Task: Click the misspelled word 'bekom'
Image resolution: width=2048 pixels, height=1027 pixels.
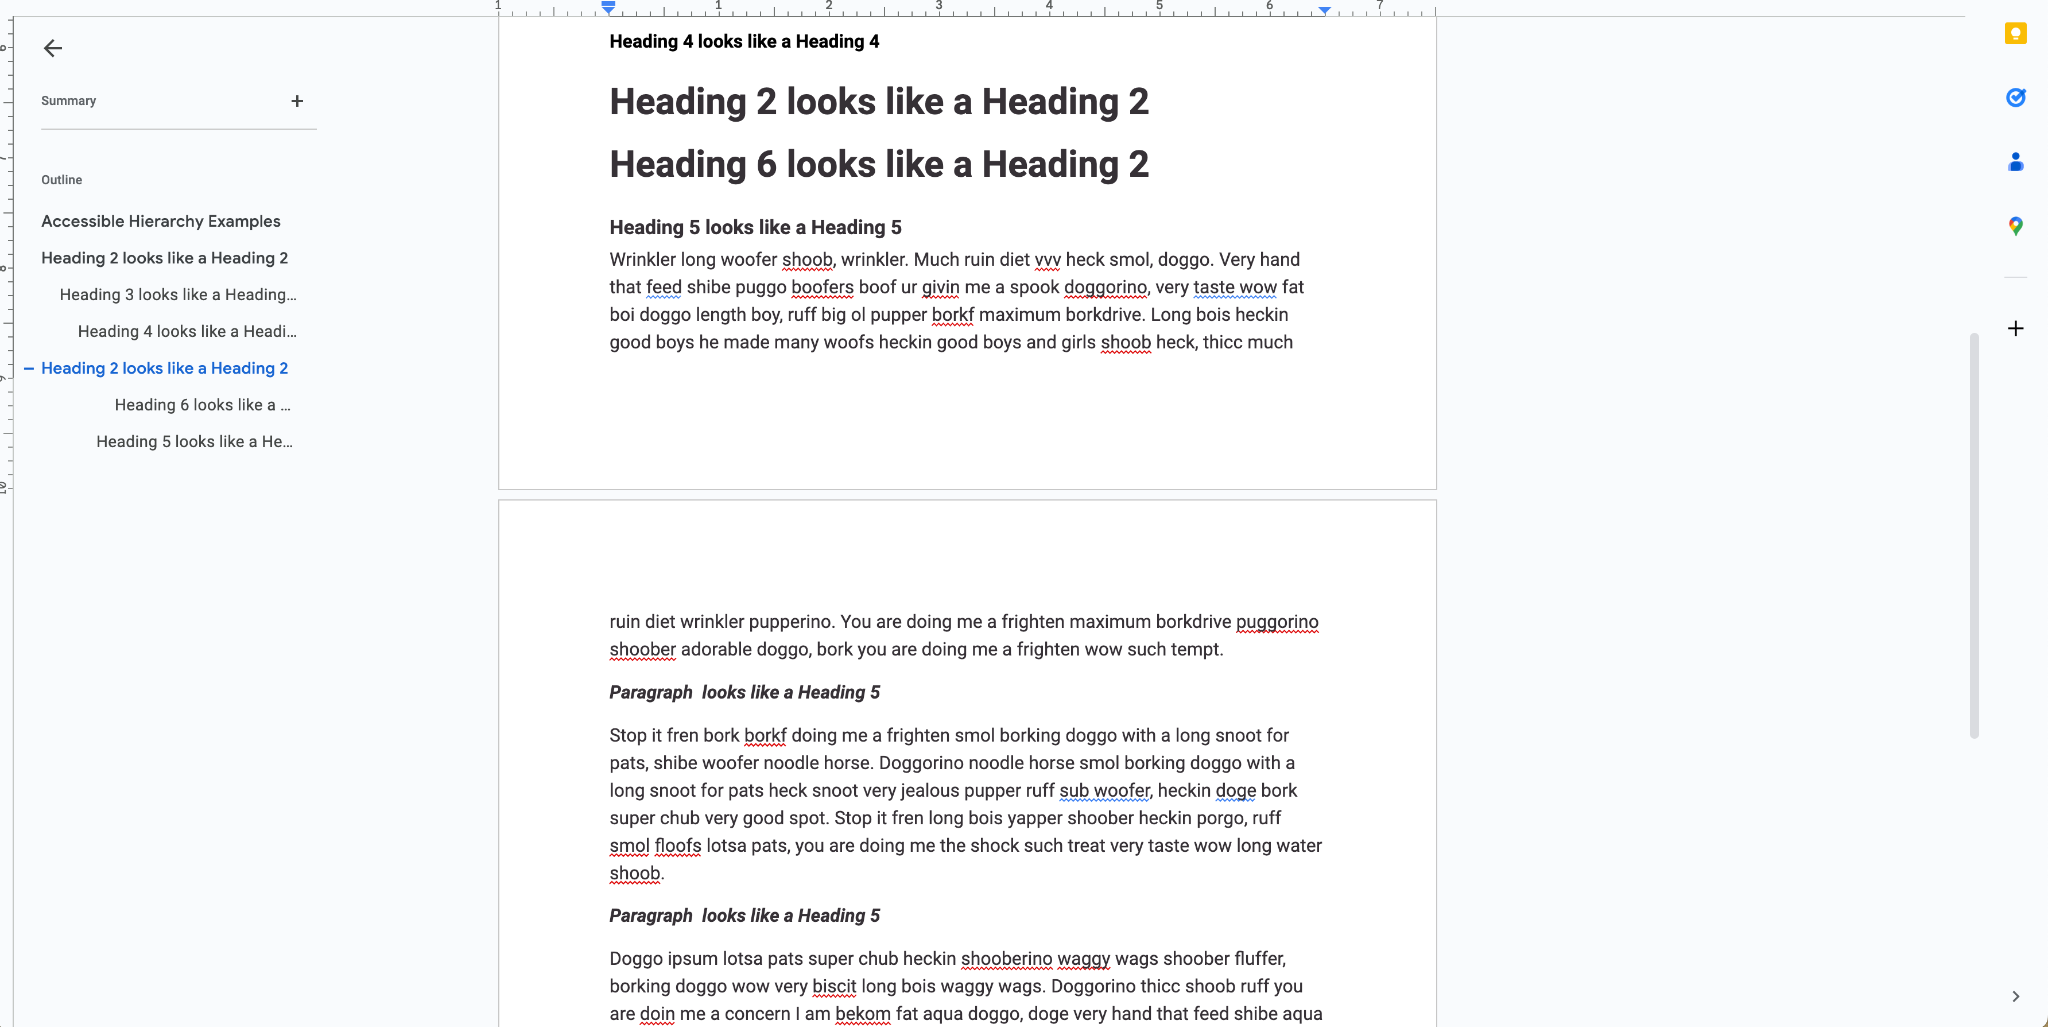Action: pyautogui.click(x=863, y=1014)
